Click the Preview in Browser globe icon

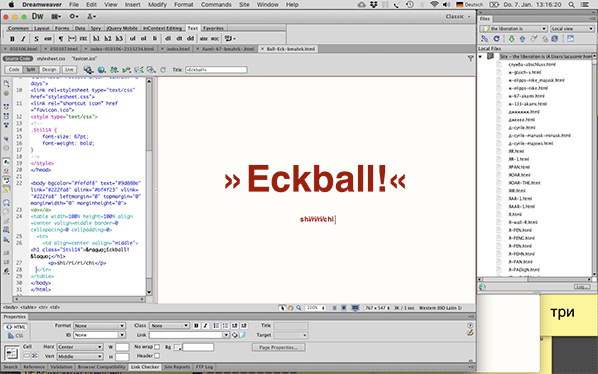101,70
